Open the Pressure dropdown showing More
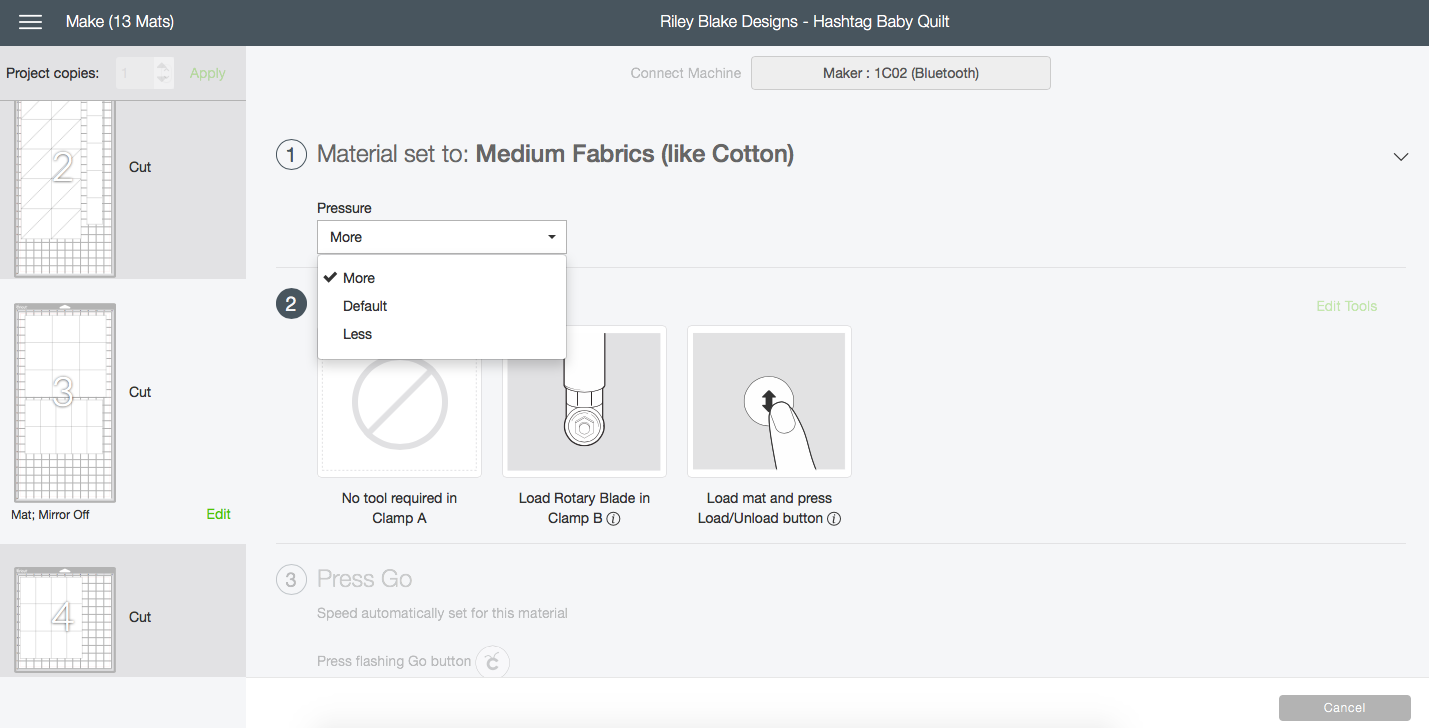The height and width of the screenshot is (728, 1429). (442, 237)
